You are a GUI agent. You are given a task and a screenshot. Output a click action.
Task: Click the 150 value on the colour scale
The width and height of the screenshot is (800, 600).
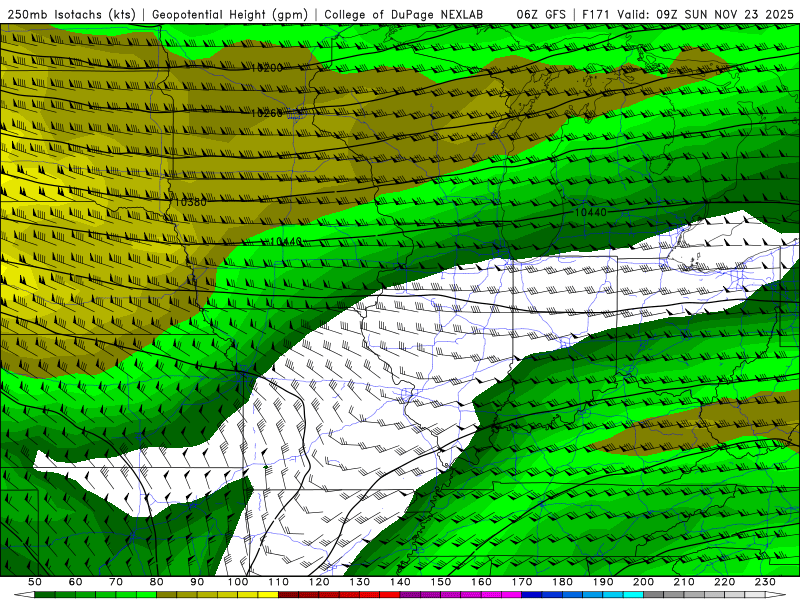441,582
